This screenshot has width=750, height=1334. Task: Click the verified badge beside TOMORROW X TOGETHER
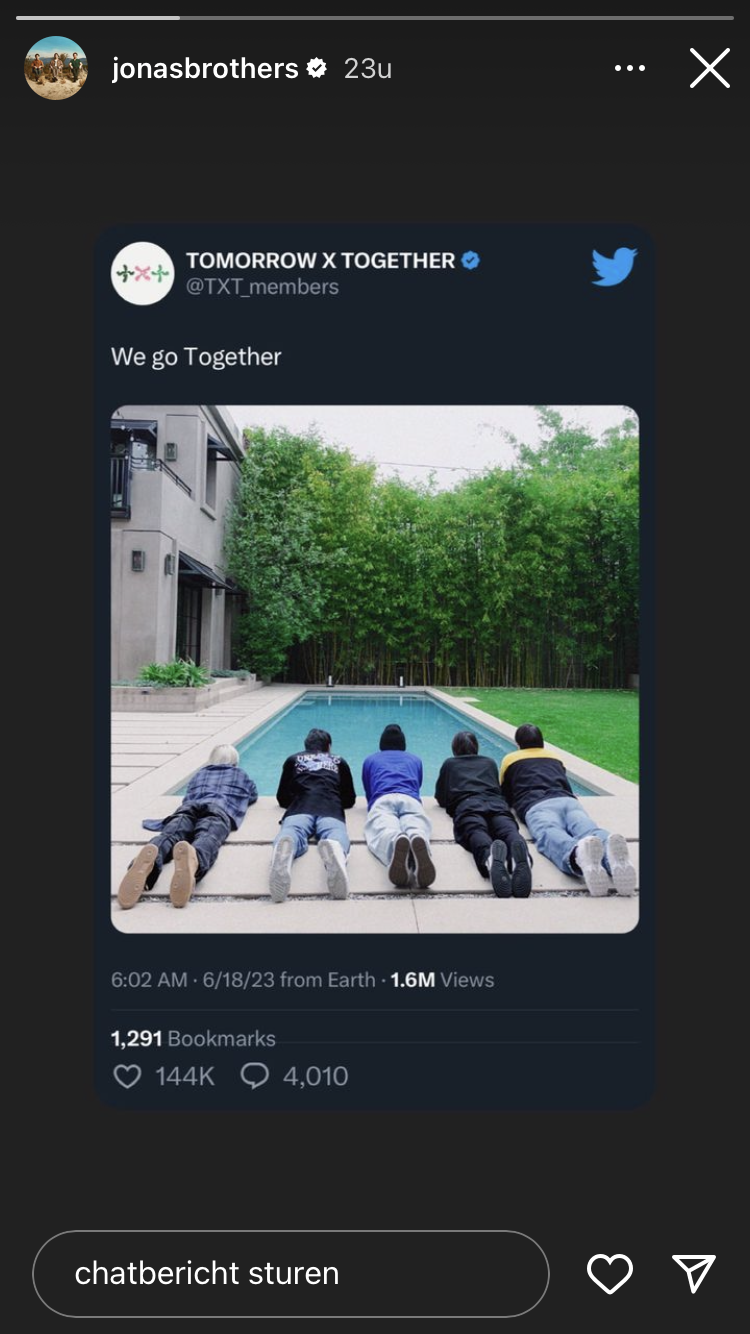coord(471,261)
